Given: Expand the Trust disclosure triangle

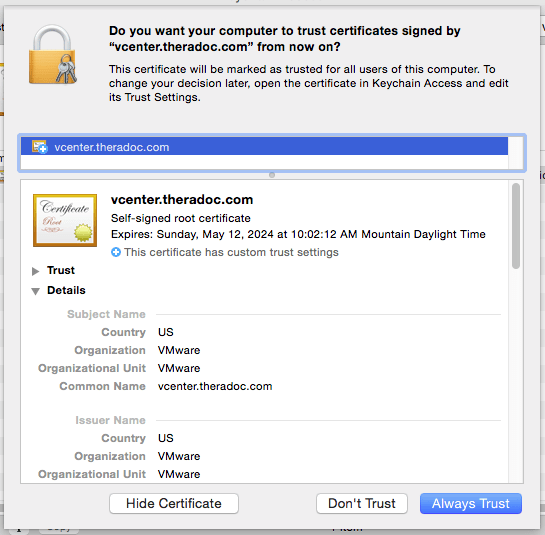Looking at the screenshot, I should tap(35, 271).
